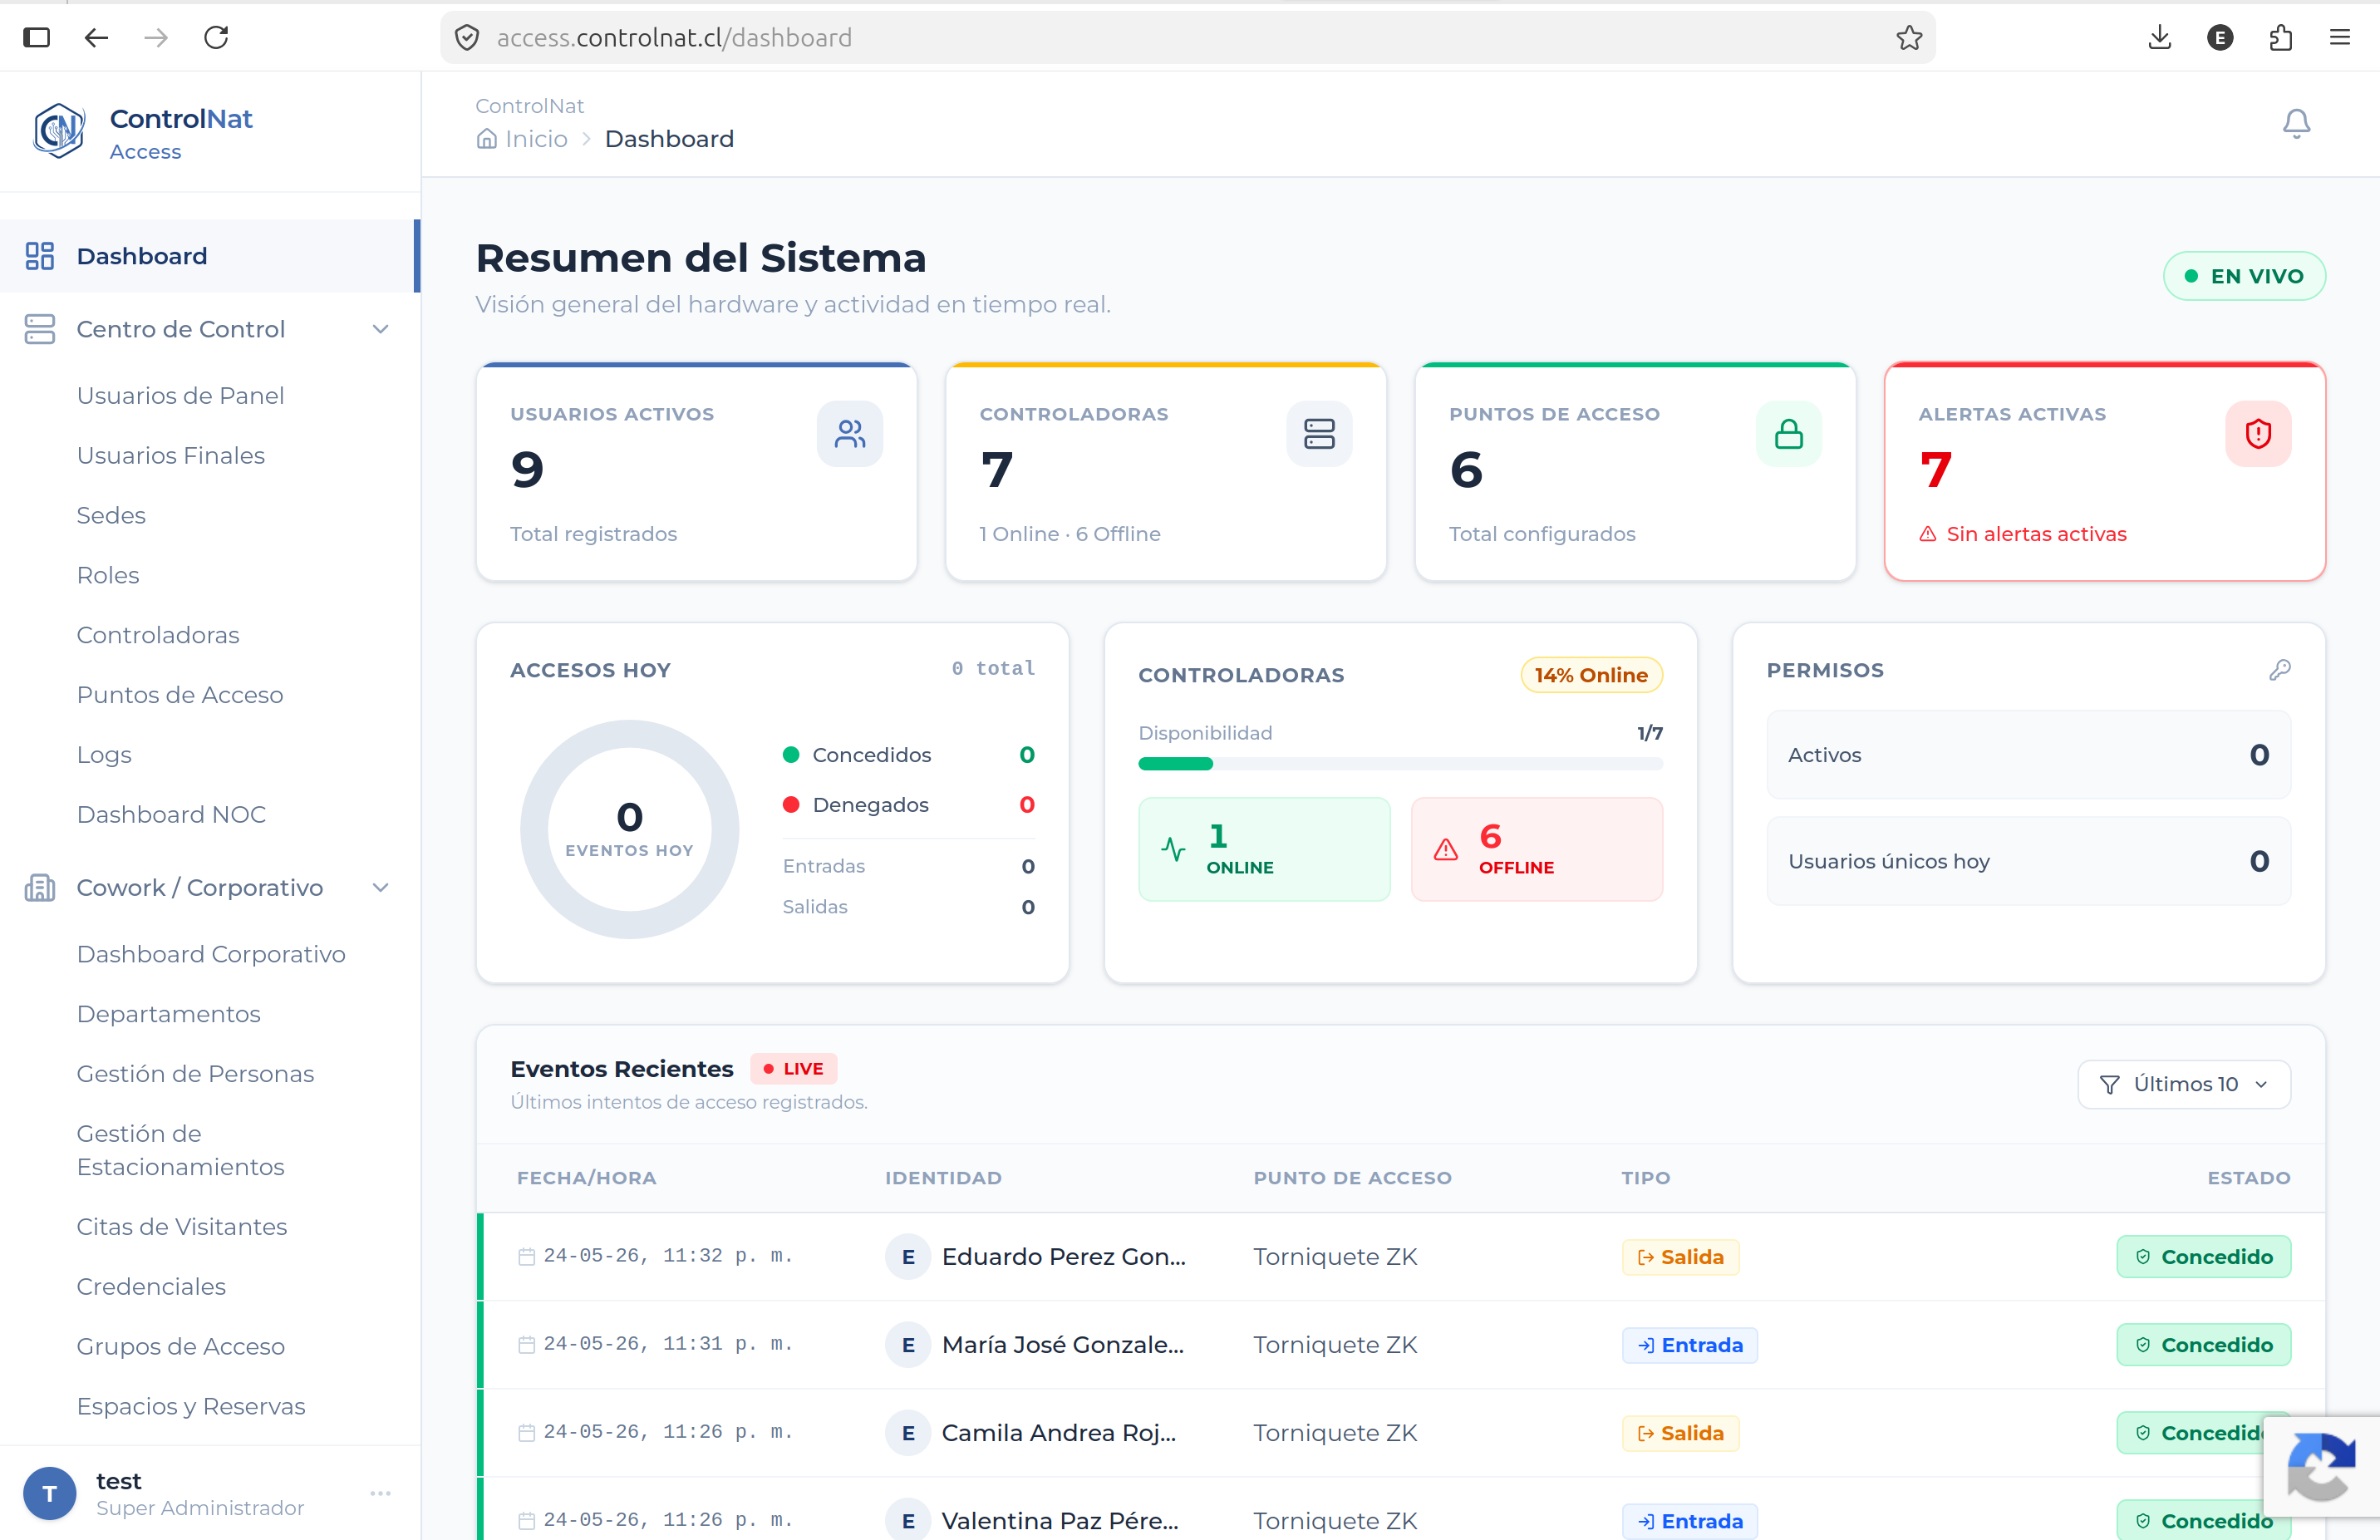The width and height of the screenshot is (2380, 1540).
Task: Open Usuarios de Panel
Action: pyautogui.click(x=180, y=395)
